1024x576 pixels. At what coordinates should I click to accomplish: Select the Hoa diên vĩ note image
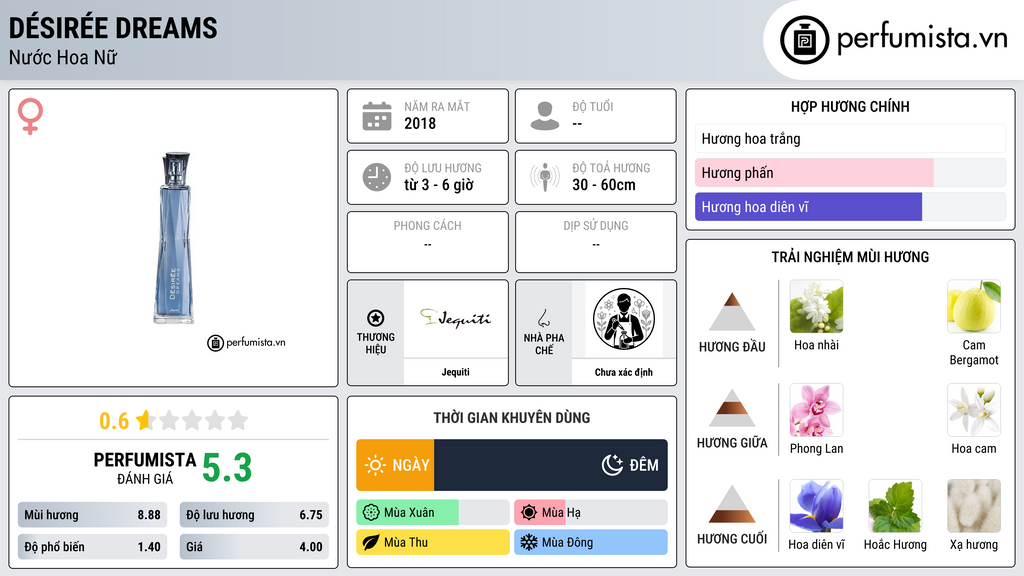coord(816,506)
